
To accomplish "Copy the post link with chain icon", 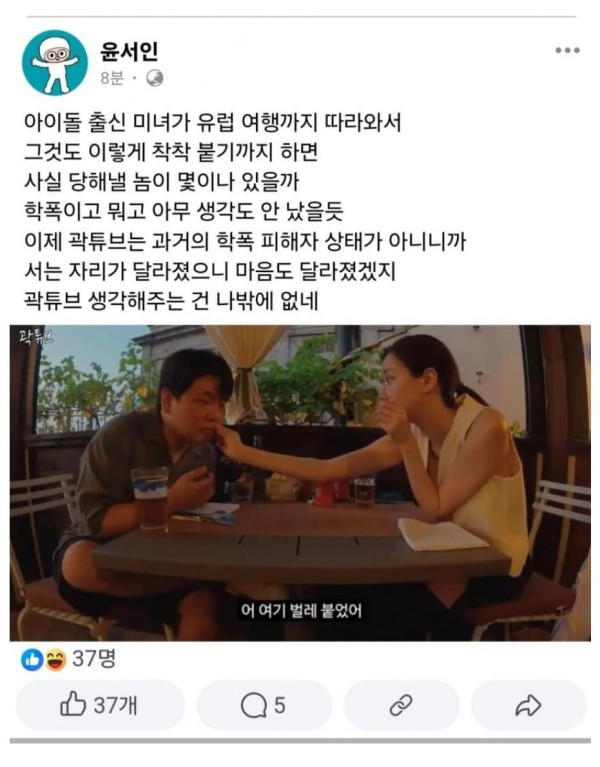I will [x=401, y=705].
